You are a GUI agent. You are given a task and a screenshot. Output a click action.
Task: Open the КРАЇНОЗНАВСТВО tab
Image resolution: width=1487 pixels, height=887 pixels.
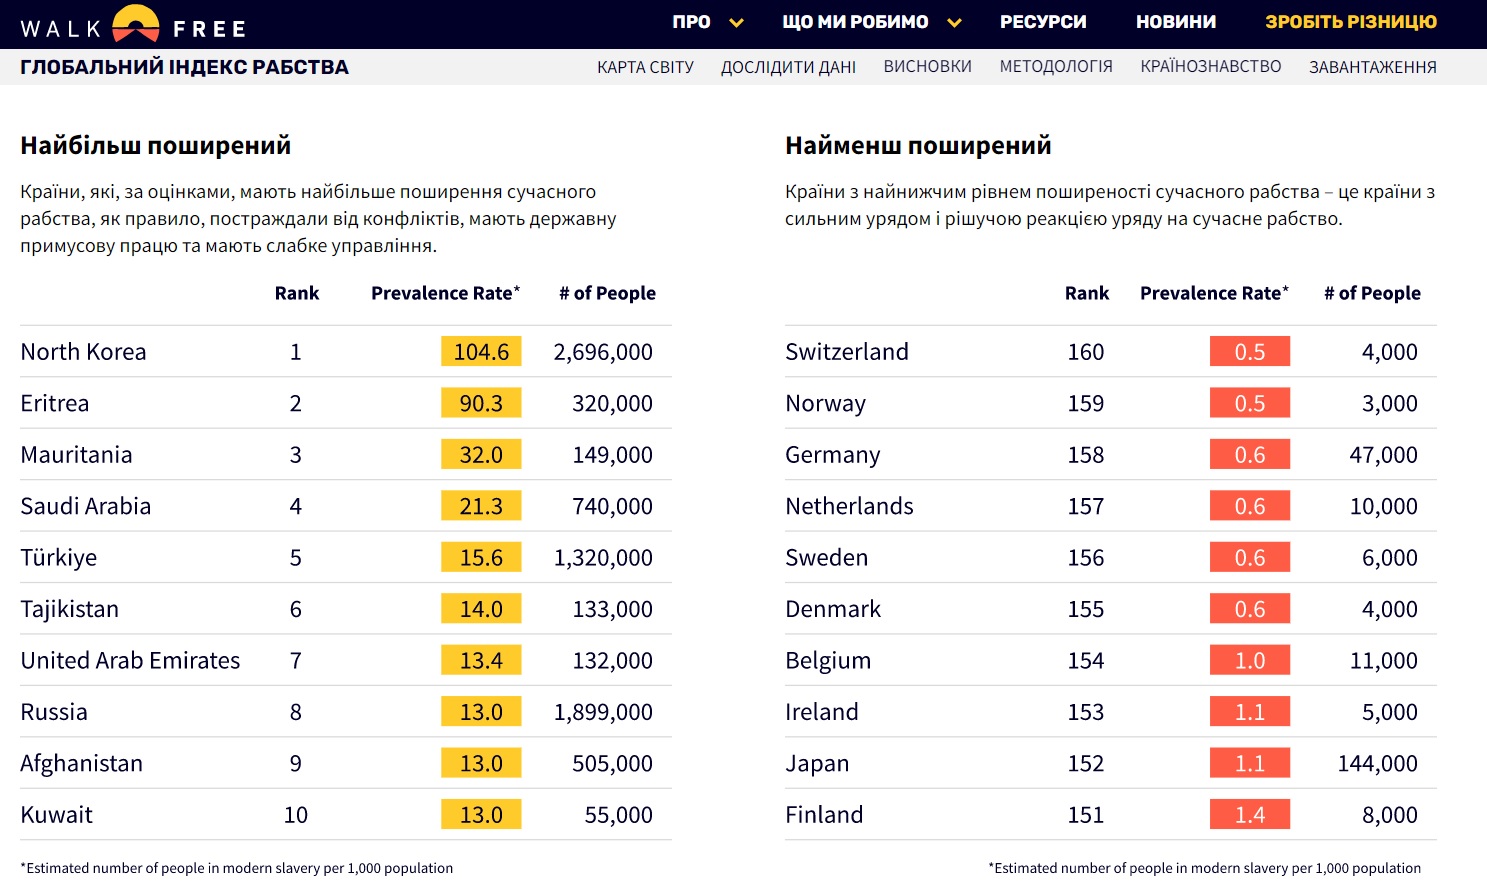point(1210,67)
